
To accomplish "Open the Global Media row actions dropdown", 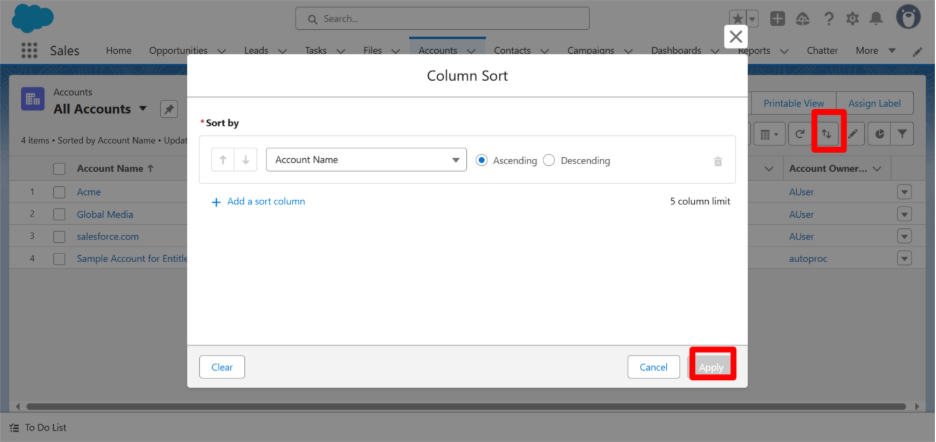I will (x=904, y=214).
